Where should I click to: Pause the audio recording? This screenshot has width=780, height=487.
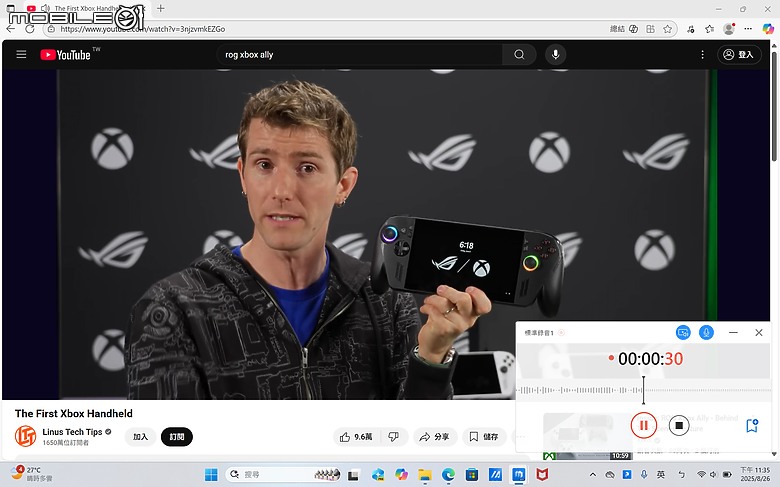pos(644,425)
